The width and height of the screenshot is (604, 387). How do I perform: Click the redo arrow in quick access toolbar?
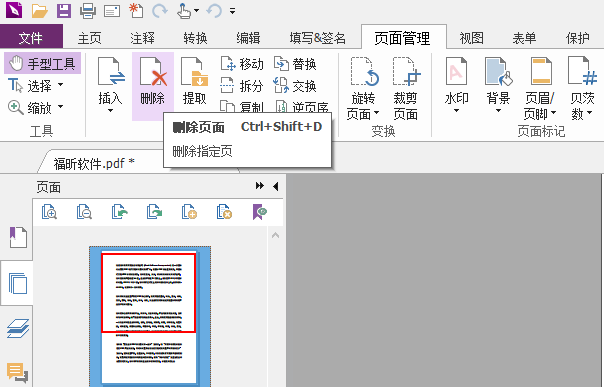click(159, 11)
